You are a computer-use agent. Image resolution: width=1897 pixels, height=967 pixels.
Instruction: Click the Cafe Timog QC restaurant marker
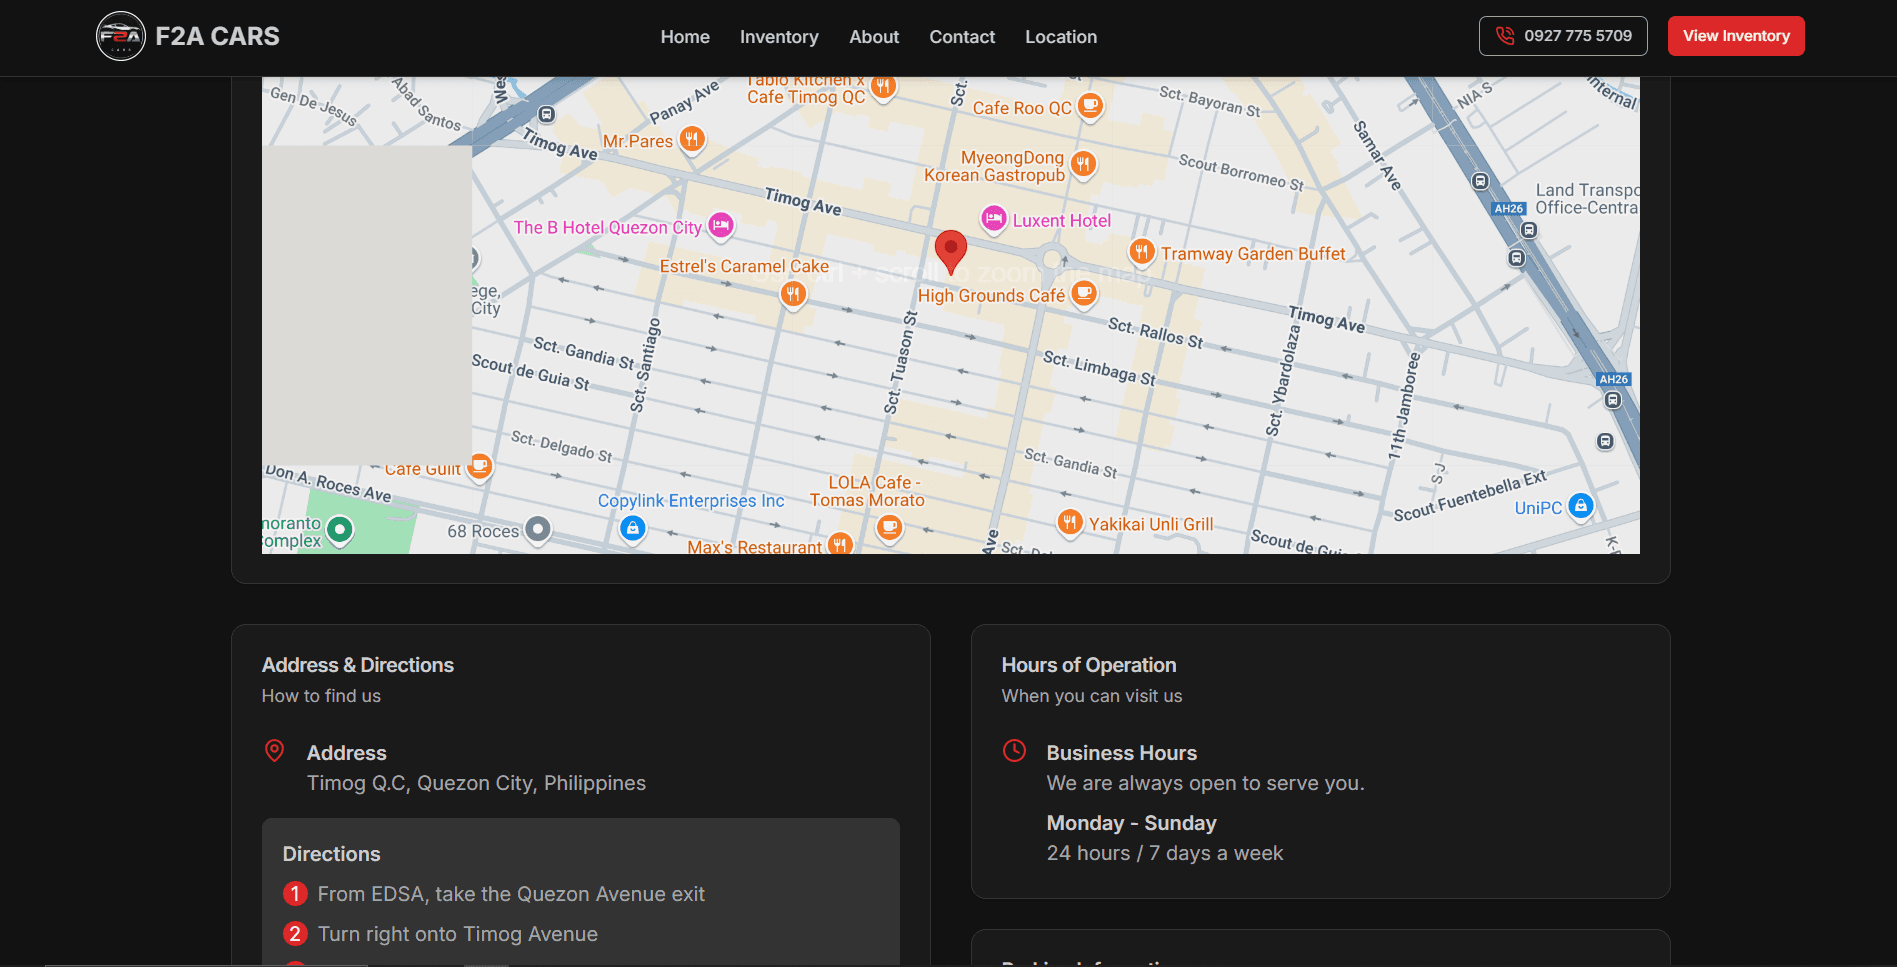pyautogui.click(x=882, y=87)
